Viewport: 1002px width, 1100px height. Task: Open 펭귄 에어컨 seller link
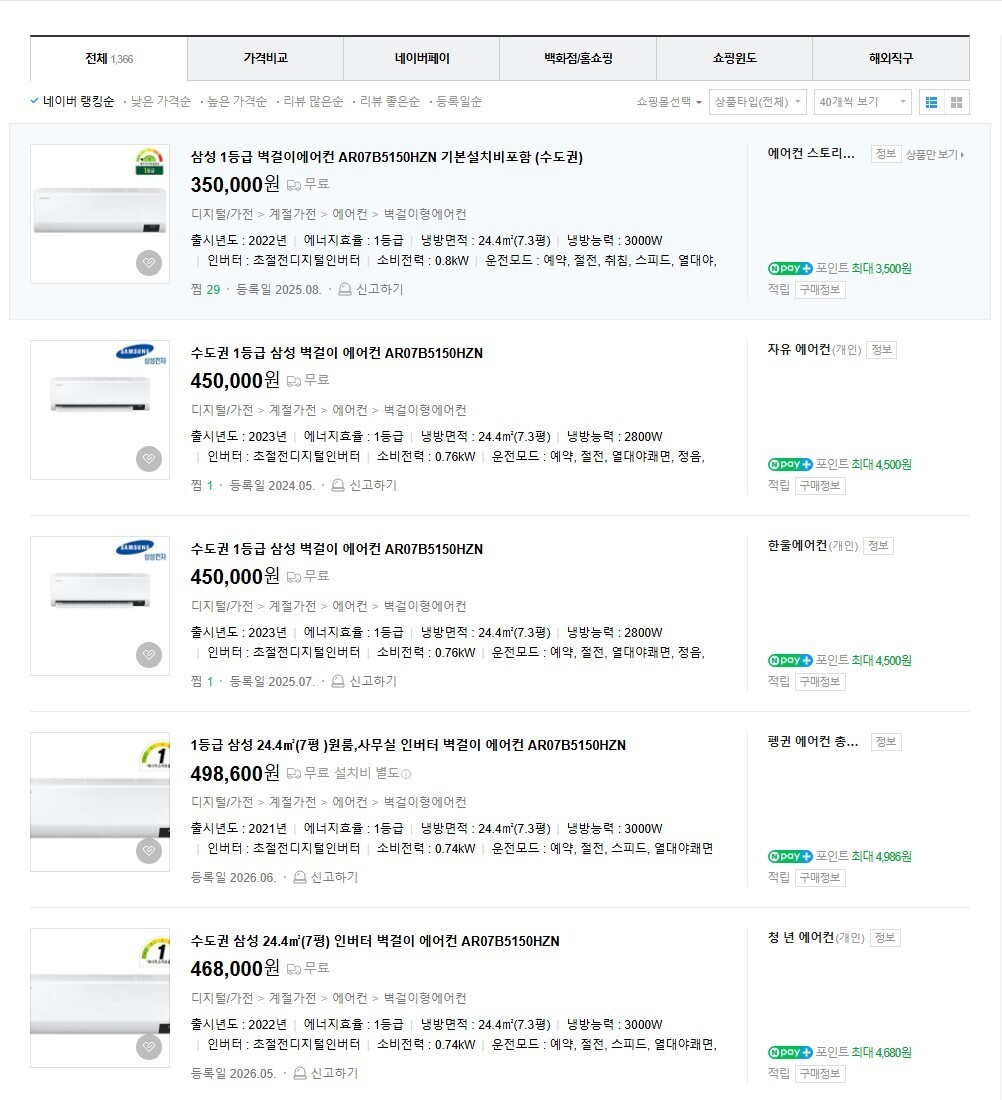pyautogui.click(x=813, y=742)
